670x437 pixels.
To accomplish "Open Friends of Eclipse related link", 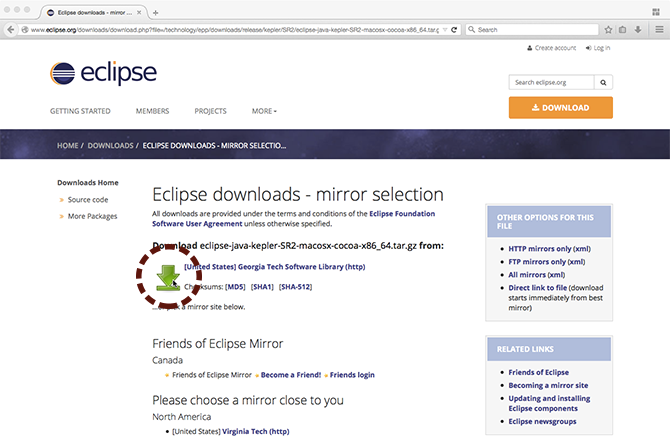I will [x=538, y=372].
